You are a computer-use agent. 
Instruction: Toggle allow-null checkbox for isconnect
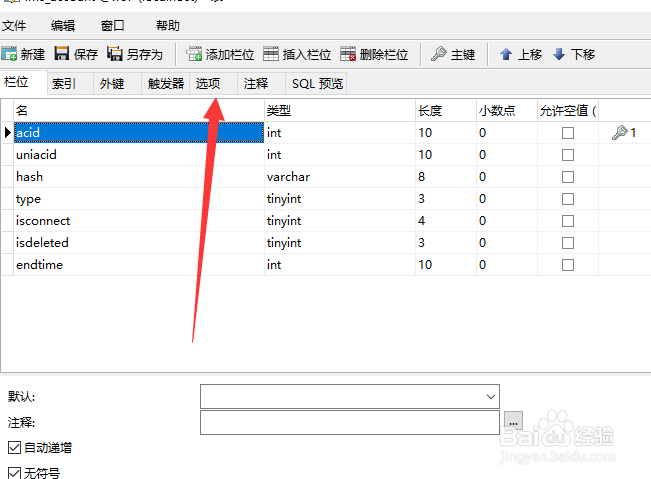tap(568, 221)
